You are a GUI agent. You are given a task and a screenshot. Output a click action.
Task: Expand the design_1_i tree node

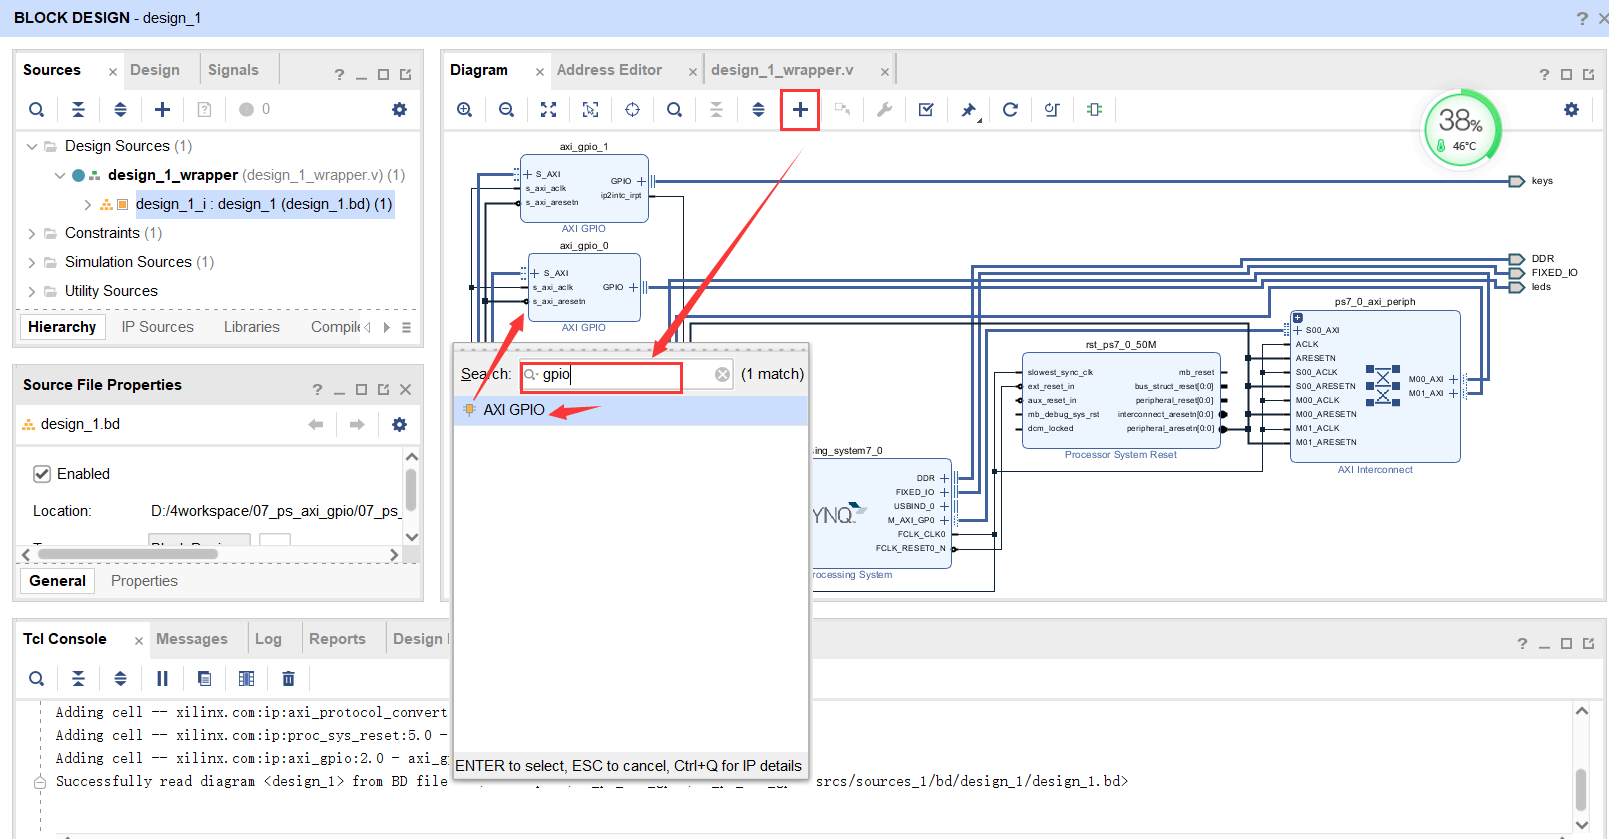[x=88, y=205]
